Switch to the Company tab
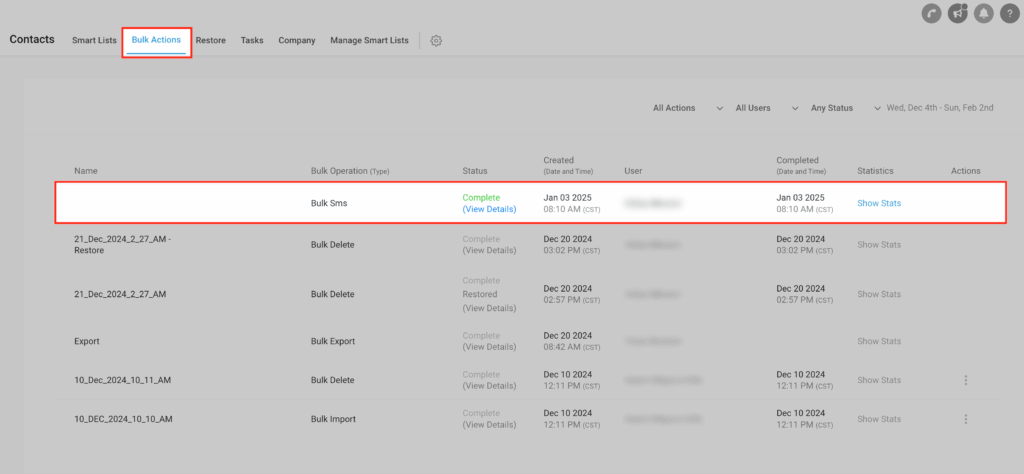This screenshot has height=474, width=1024. point(297,41)
